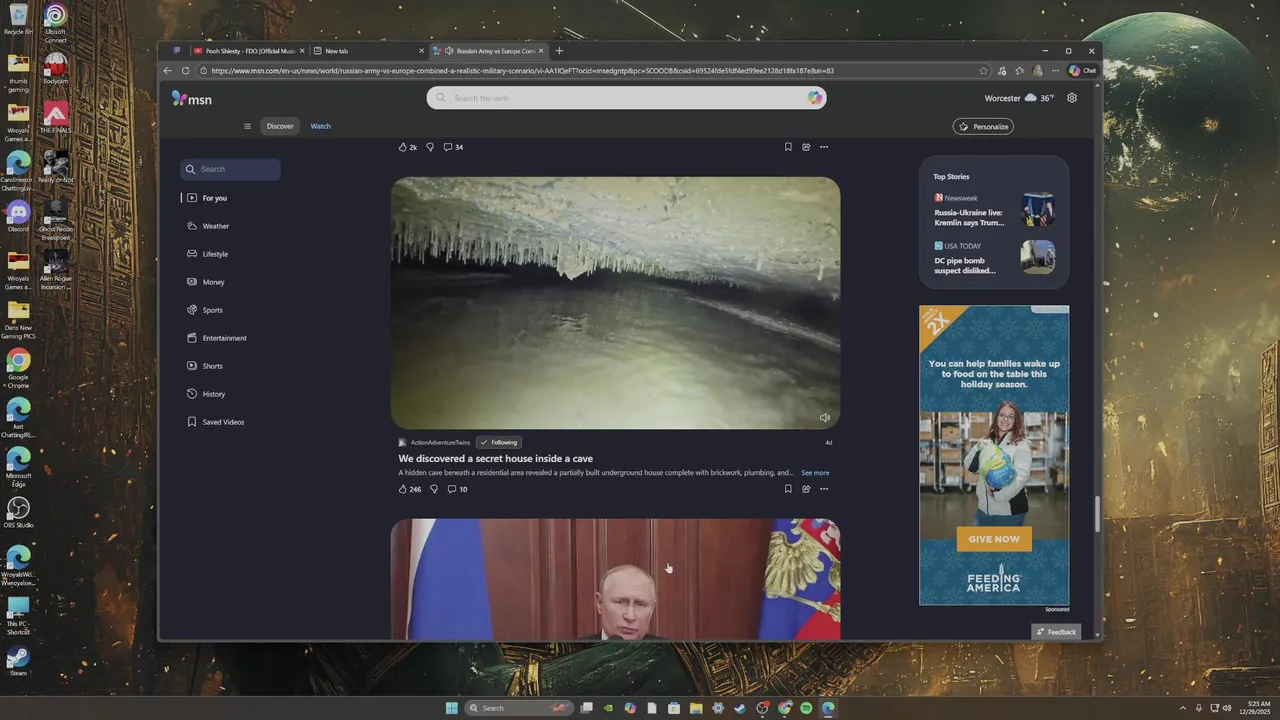The image size is (1280, 720).
Task: Click the msn logo
Action: point(191,98)
